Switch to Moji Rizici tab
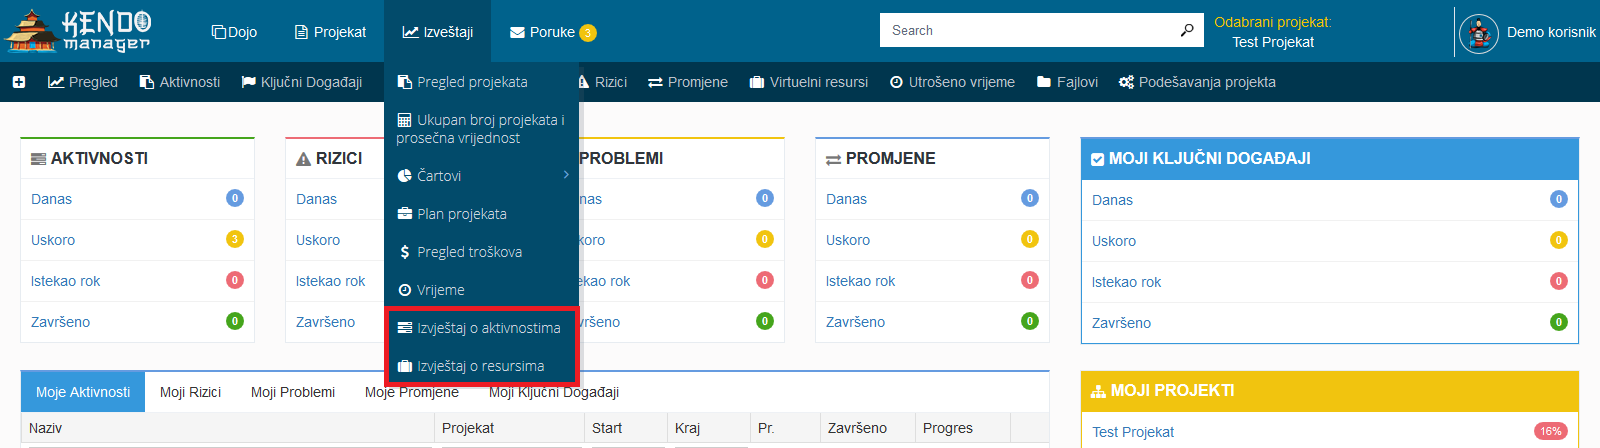This screenshot has height=448, width=1600. [190, 392]
